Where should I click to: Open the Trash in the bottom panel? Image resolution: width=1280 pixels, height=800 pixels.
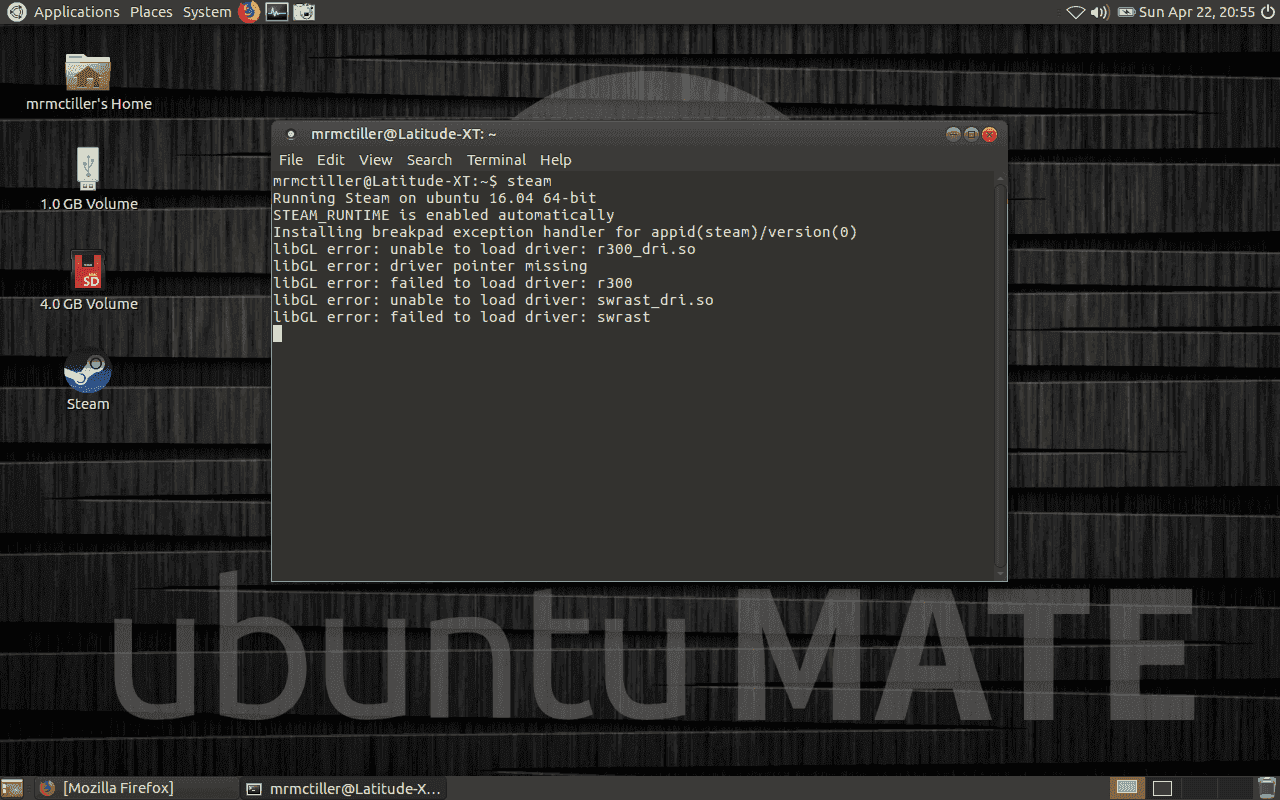coord(1267,788)
